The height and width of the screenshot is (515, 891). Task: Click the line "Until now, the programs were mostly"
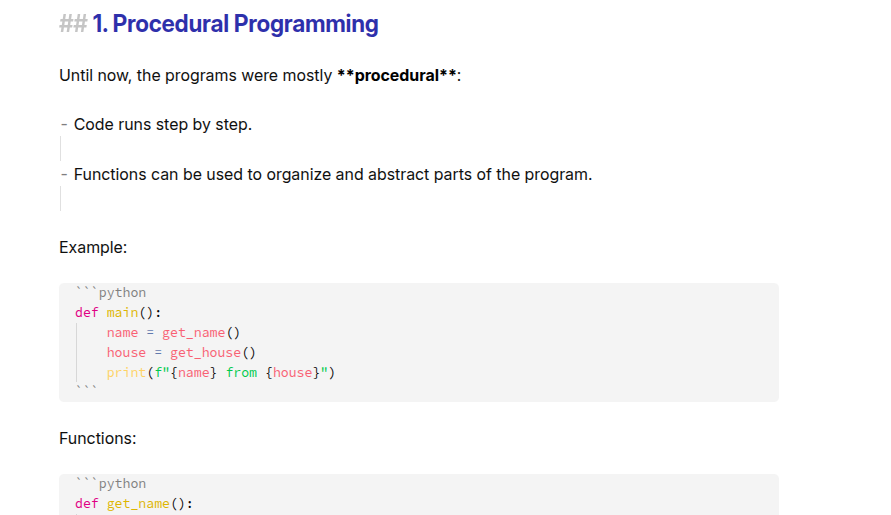195,76
